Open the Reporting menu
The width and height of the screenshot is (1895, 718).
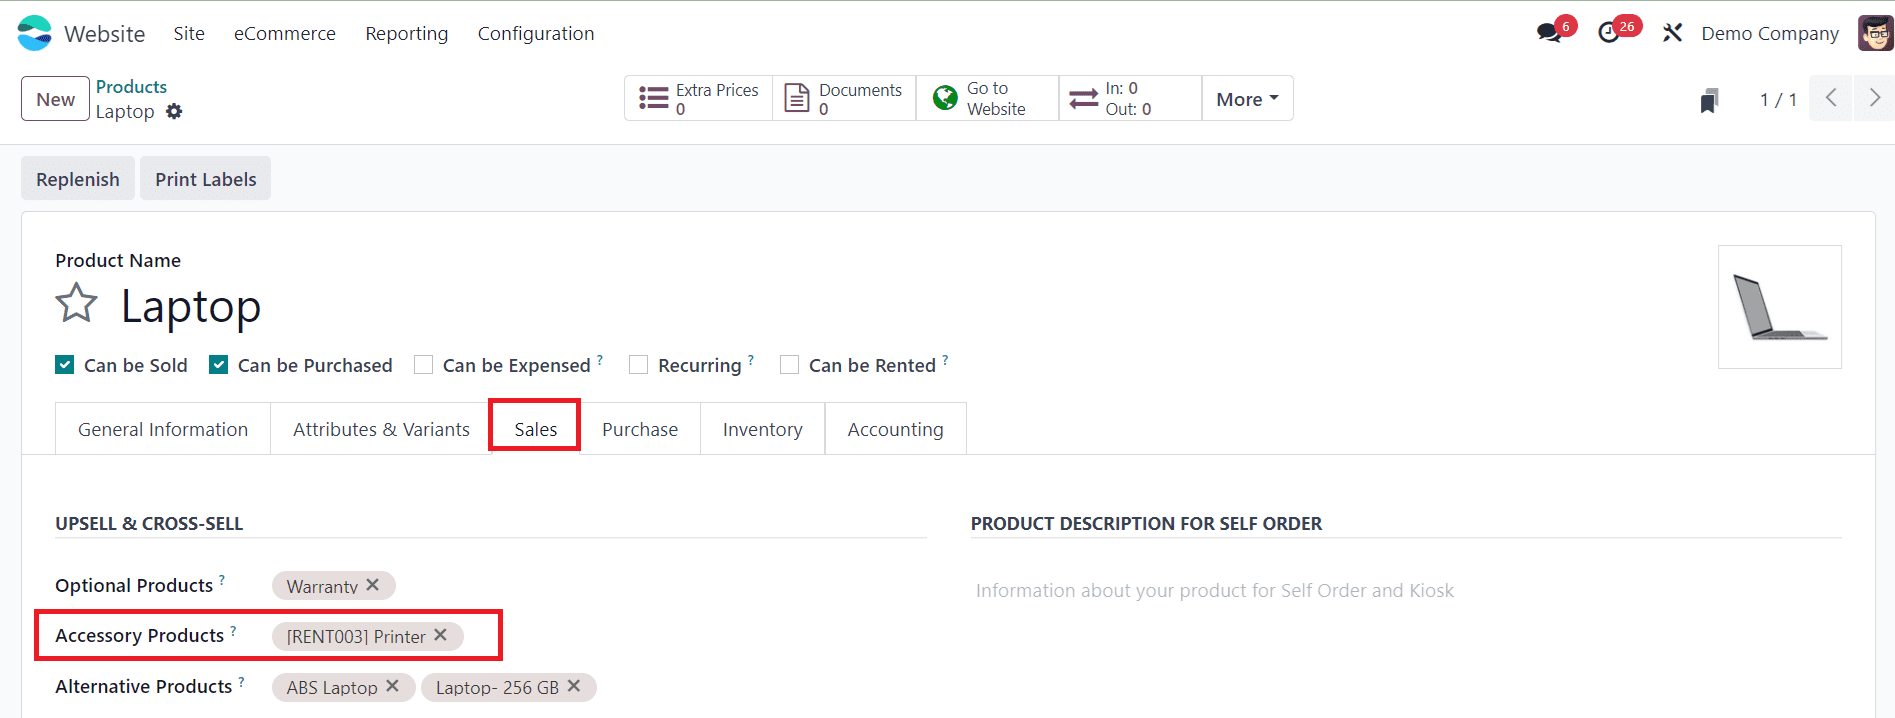407,33
